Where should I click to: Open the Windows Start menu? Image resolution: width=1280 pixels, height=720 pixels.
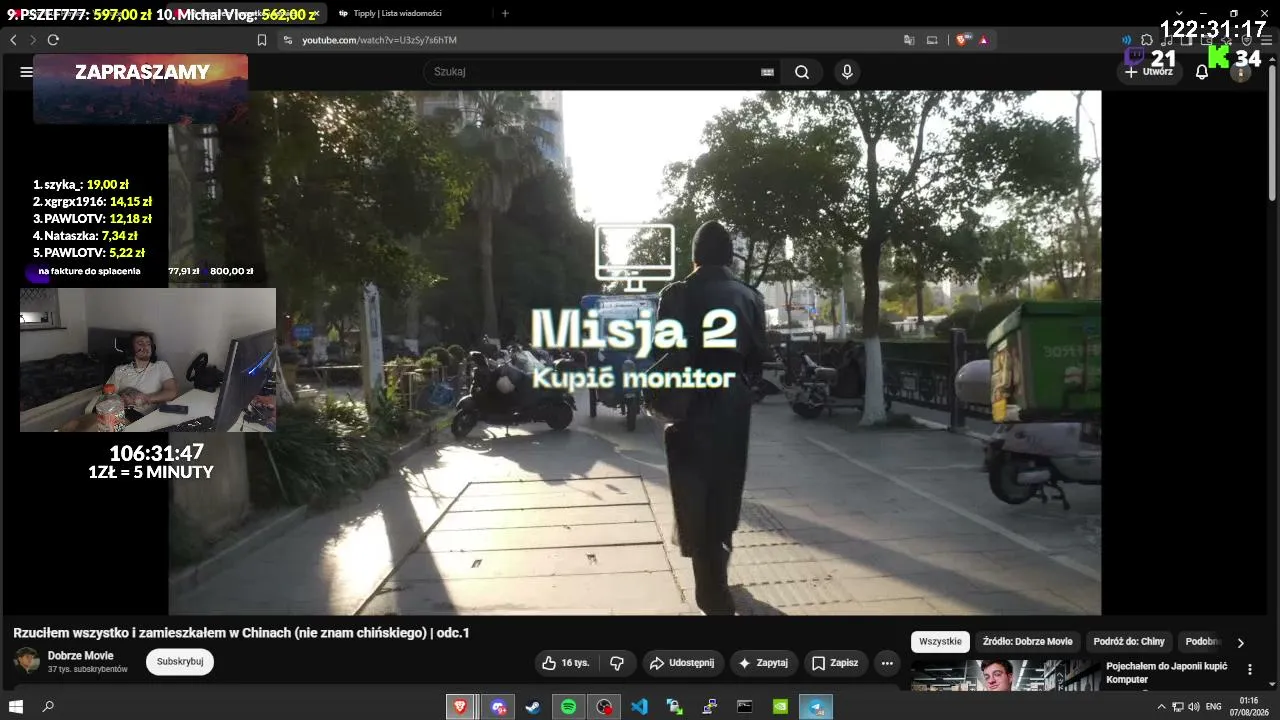tap(16, 707)
